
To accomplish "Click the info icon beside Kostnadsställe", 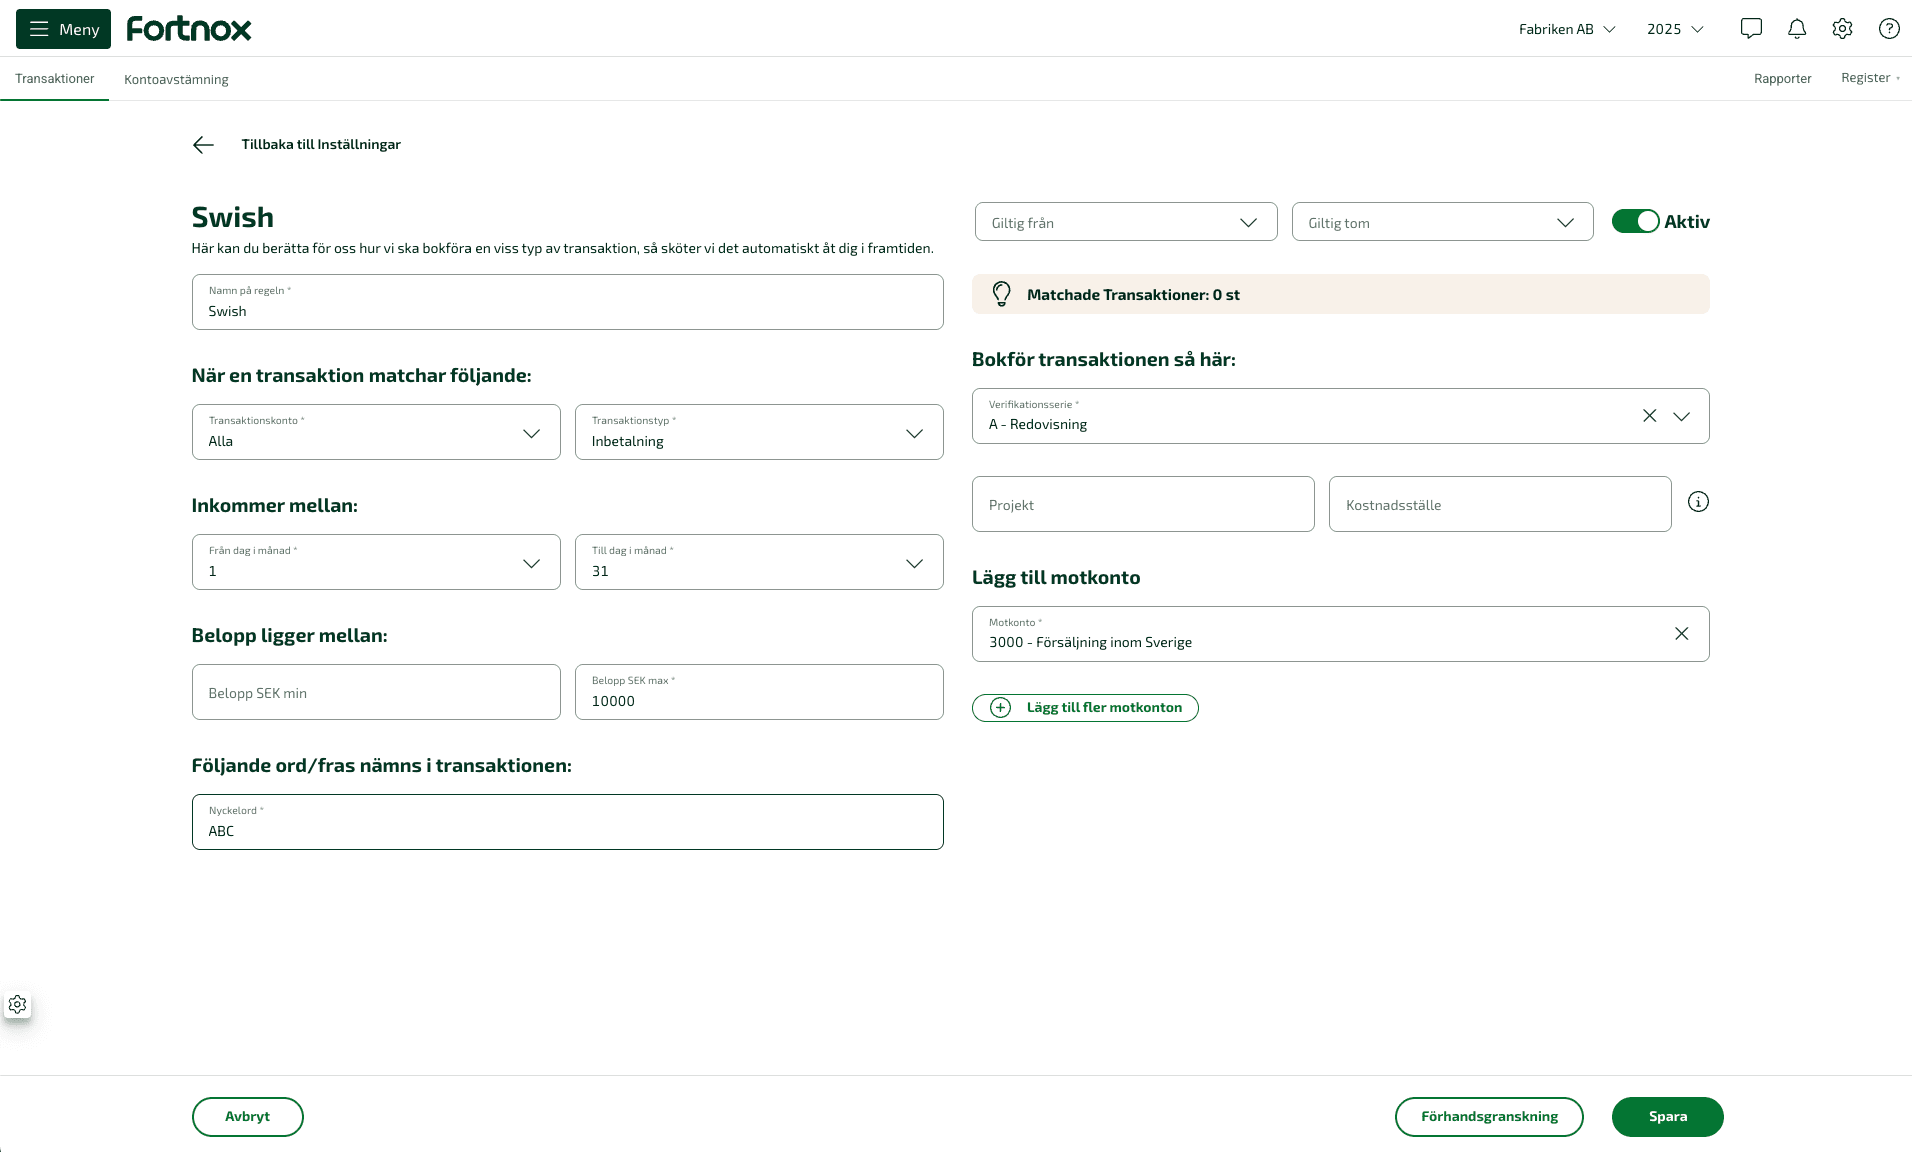I will pos(1698,502).
